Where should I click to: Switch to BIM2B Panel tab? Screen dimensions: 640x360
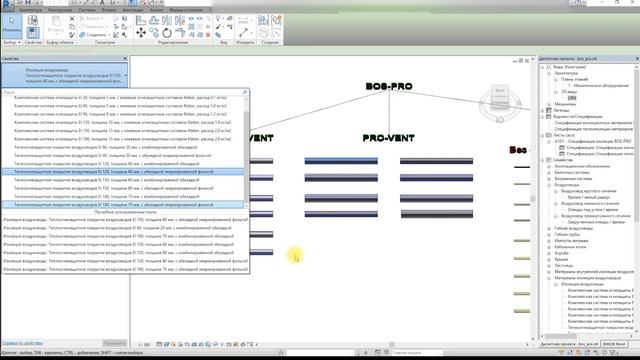coord(614,344)
